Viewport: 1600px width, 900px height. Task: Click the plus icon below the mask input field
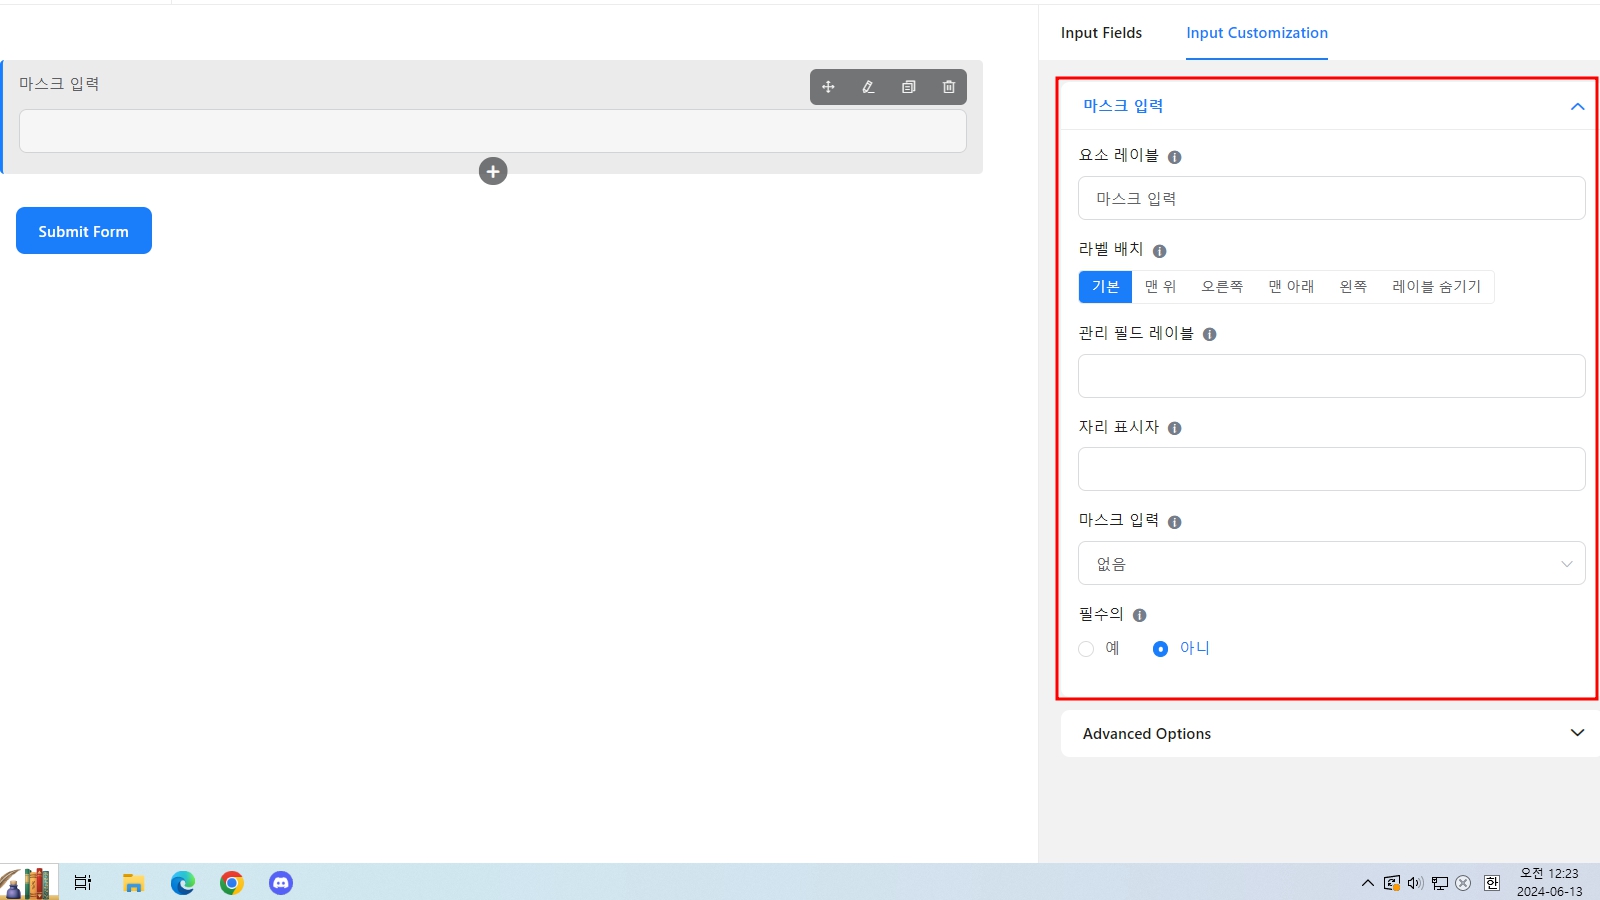pos(493,171)
